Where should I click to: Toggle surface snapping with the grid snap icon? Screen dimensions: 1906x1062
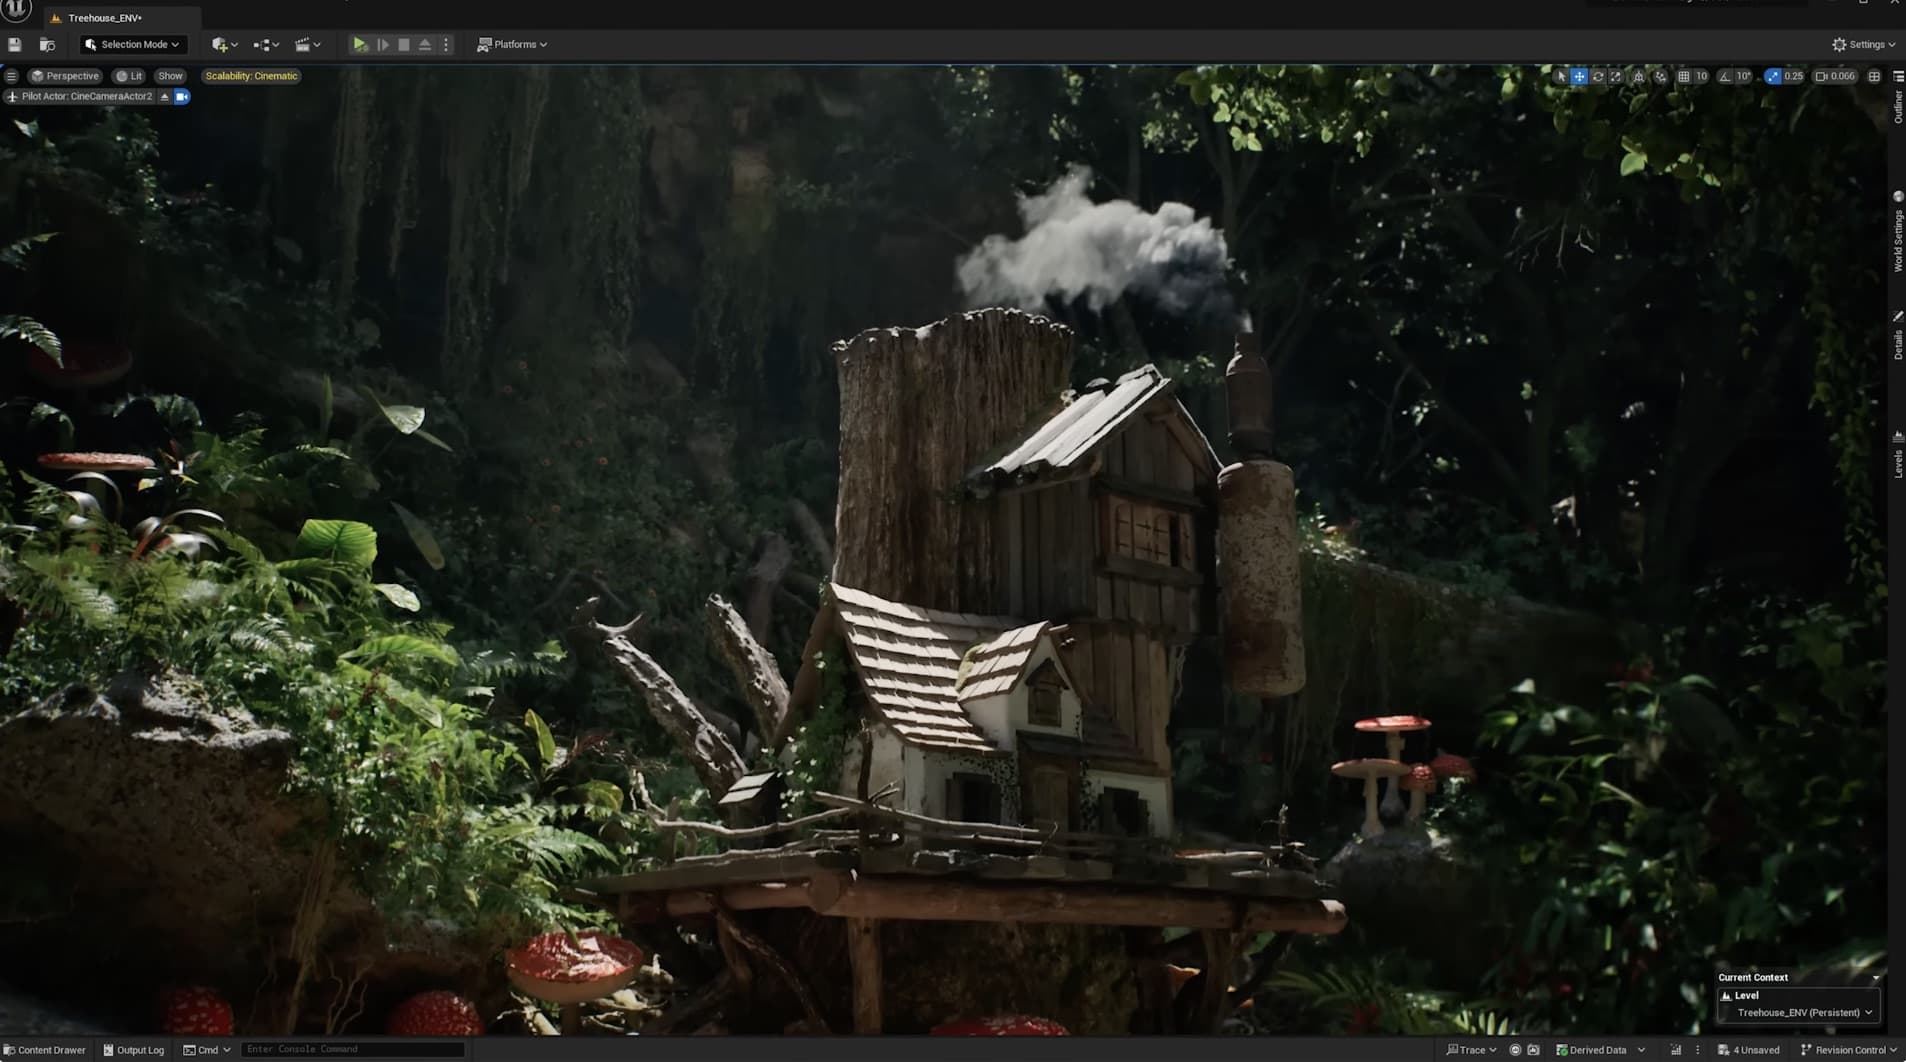[1684, 76]
